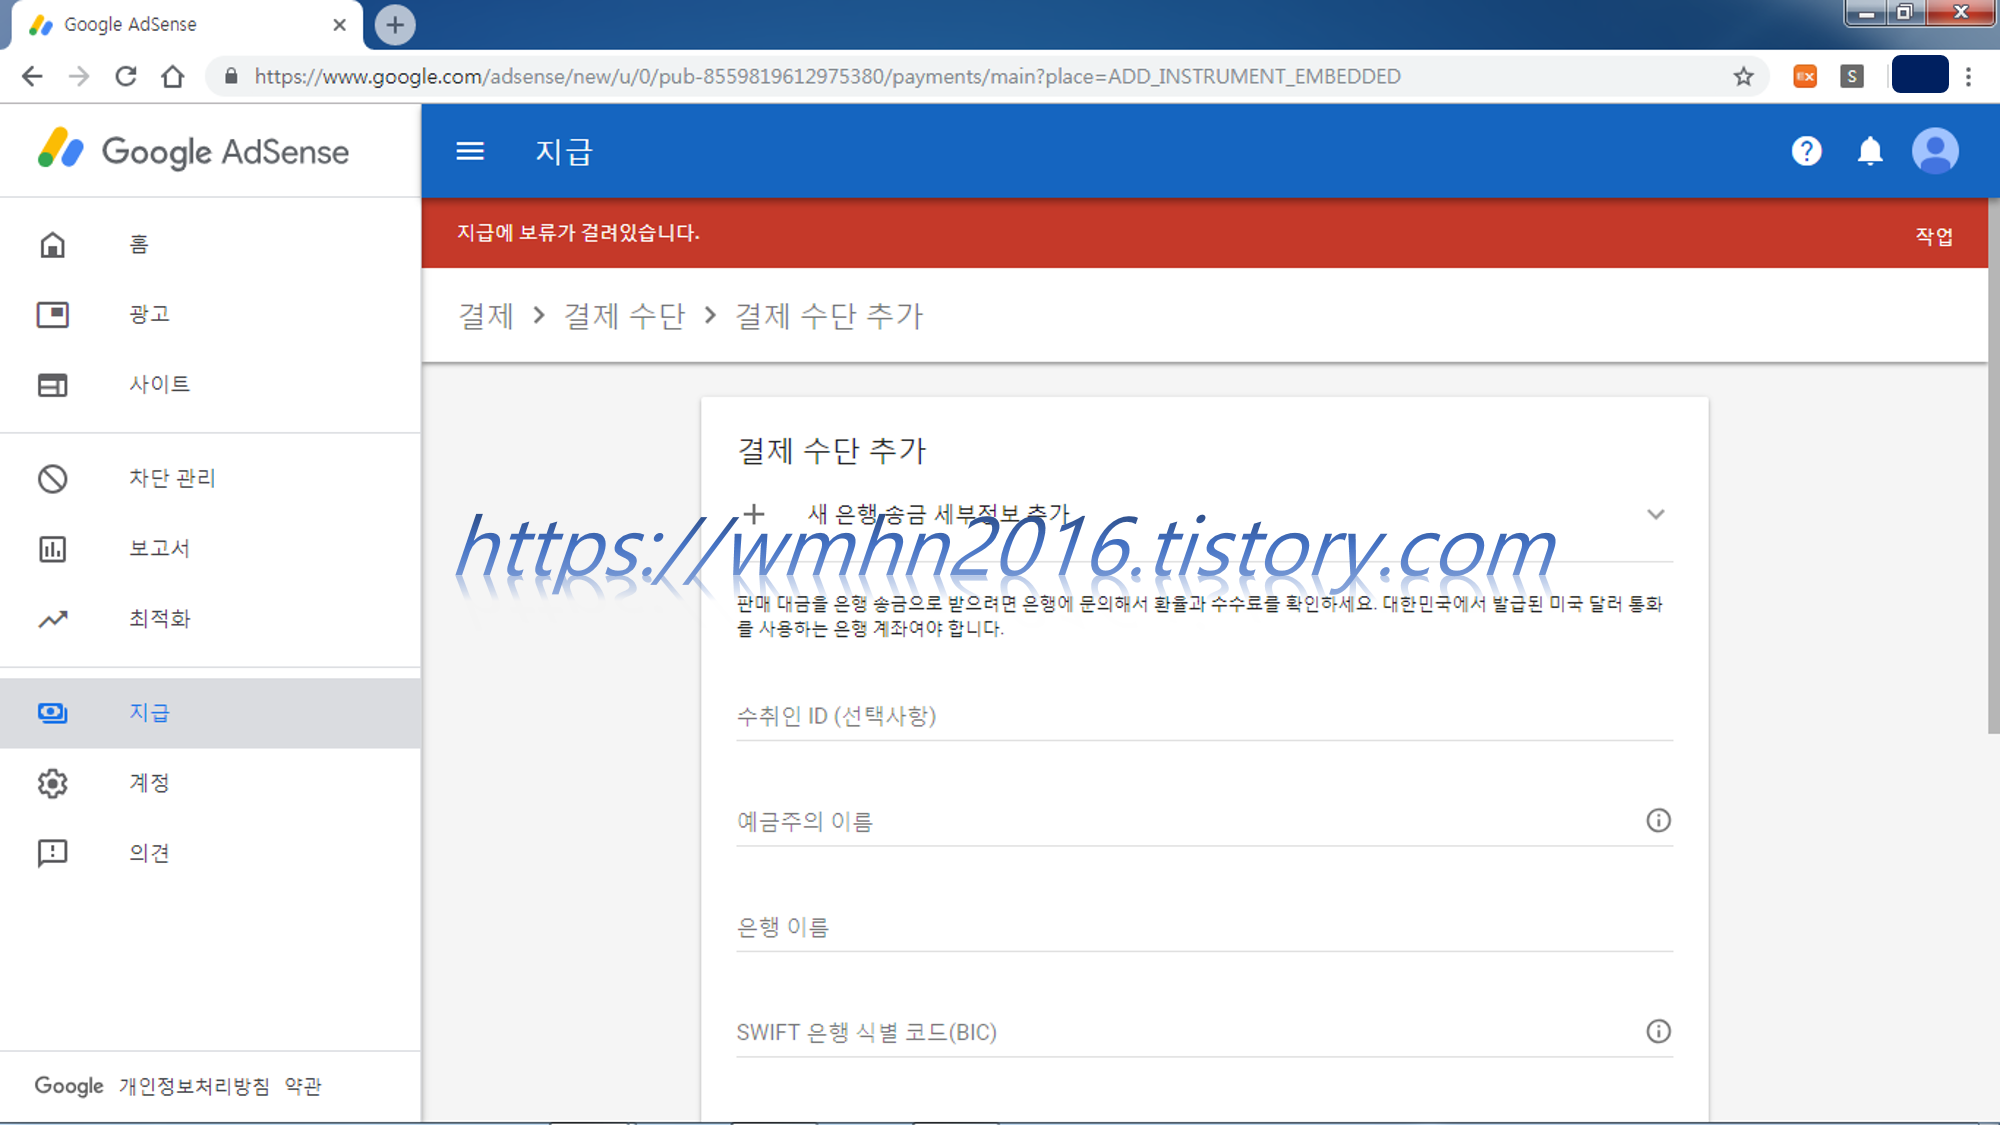Click the browser address bar URL

[x=827, y=76]
